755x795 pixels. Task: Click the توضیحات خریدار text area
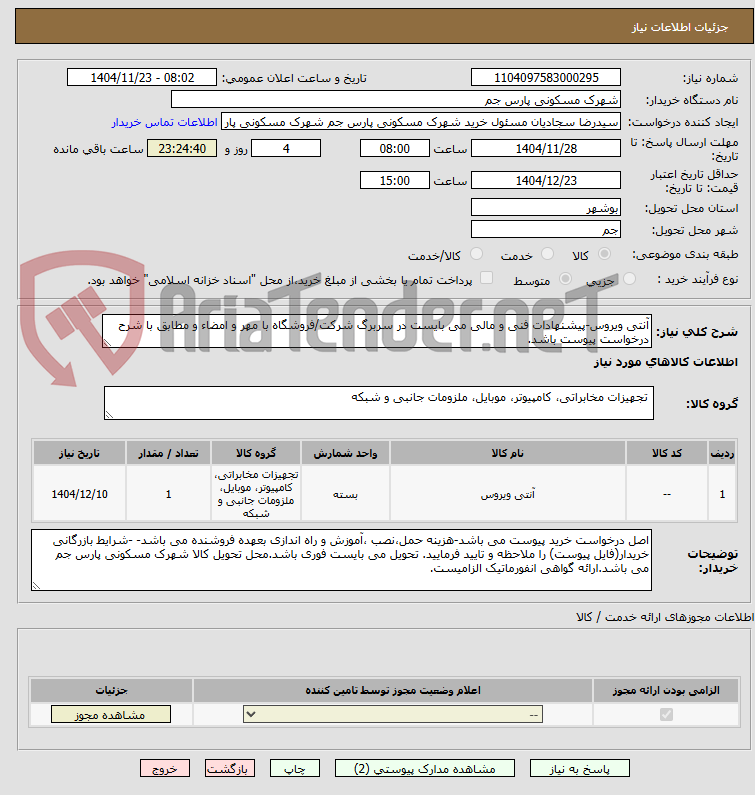tap(341, 560)
